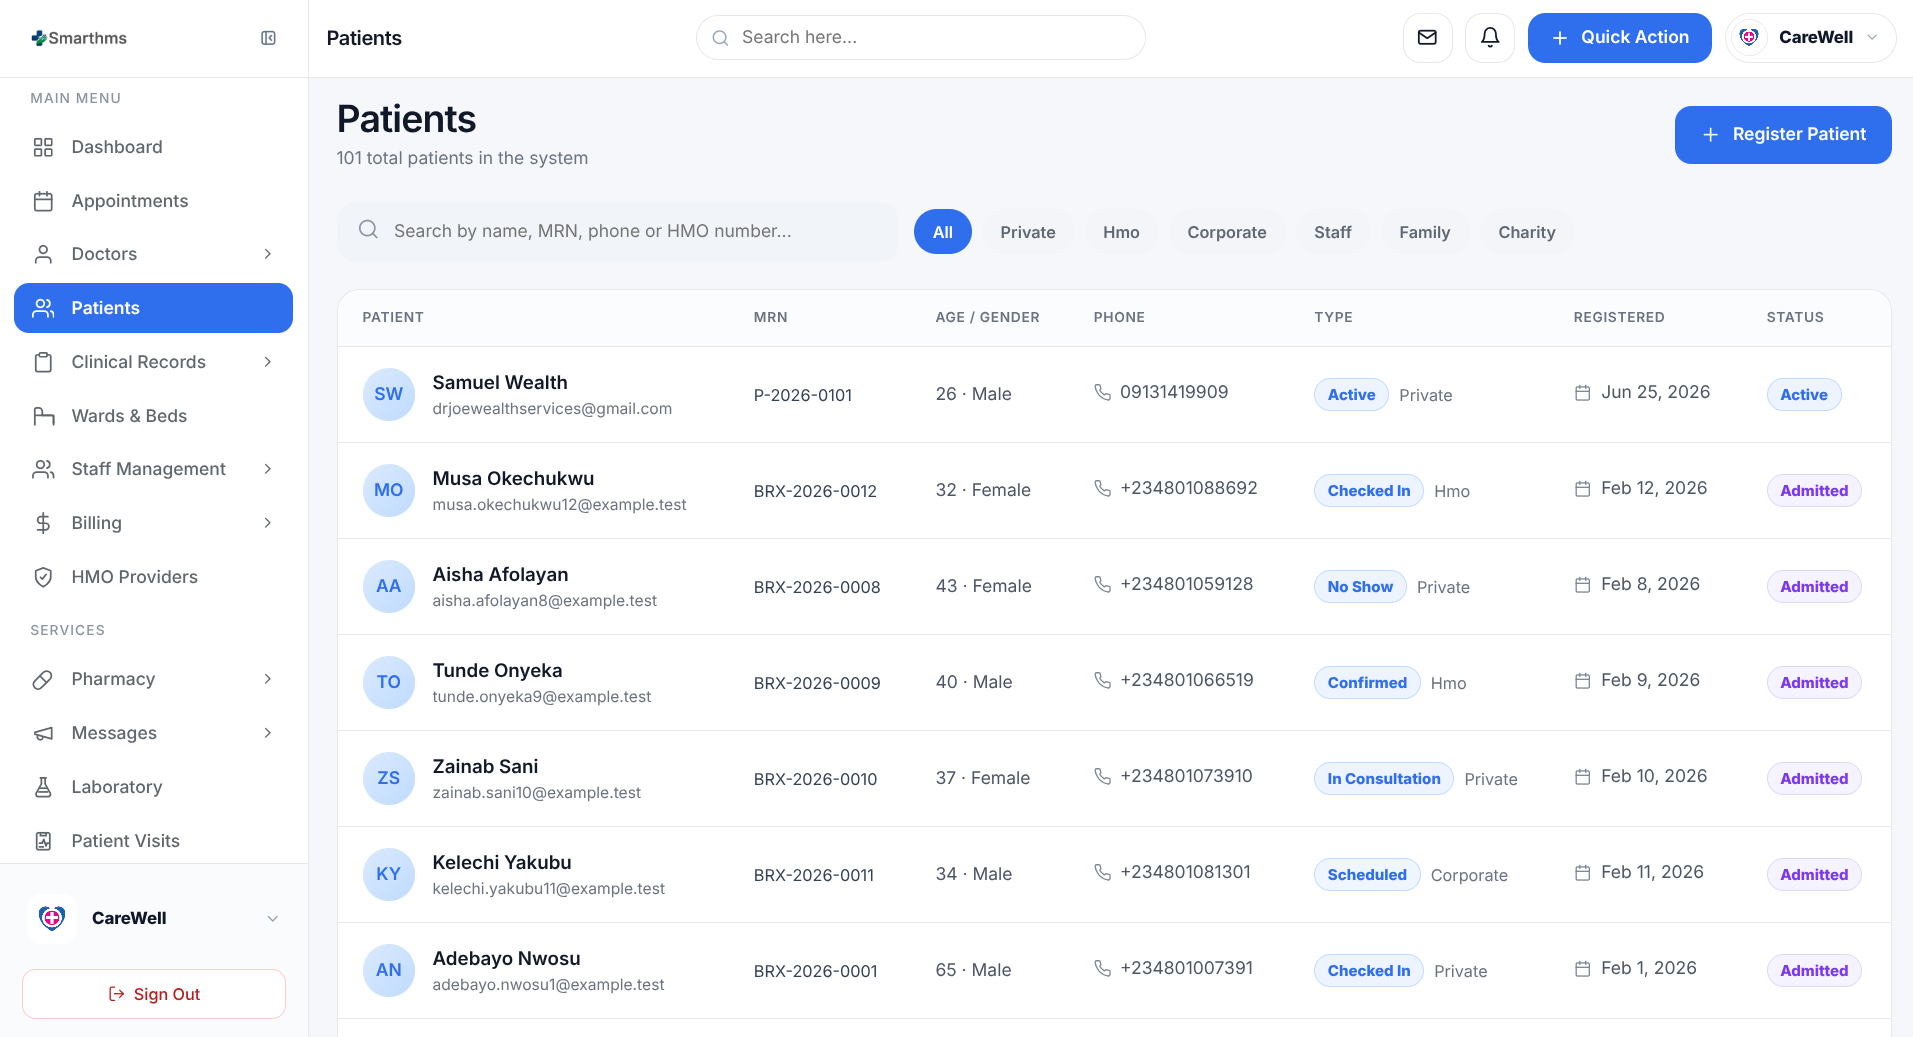Screen dimensions: 1913x1037
Task: Click the Dashboard grid icon
Action: click(x=43, y=147)
